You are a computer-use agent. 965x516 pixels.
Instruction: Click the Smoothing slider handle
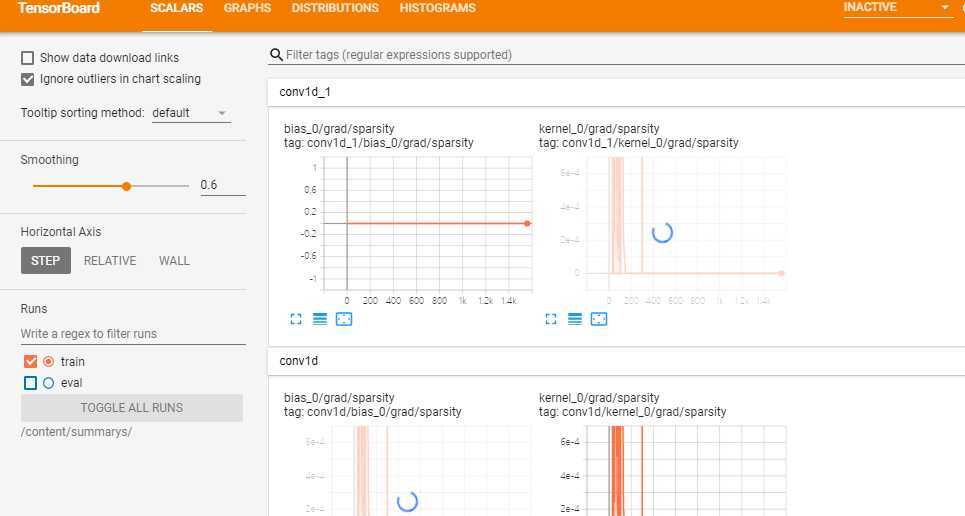[x=126, y=186]
